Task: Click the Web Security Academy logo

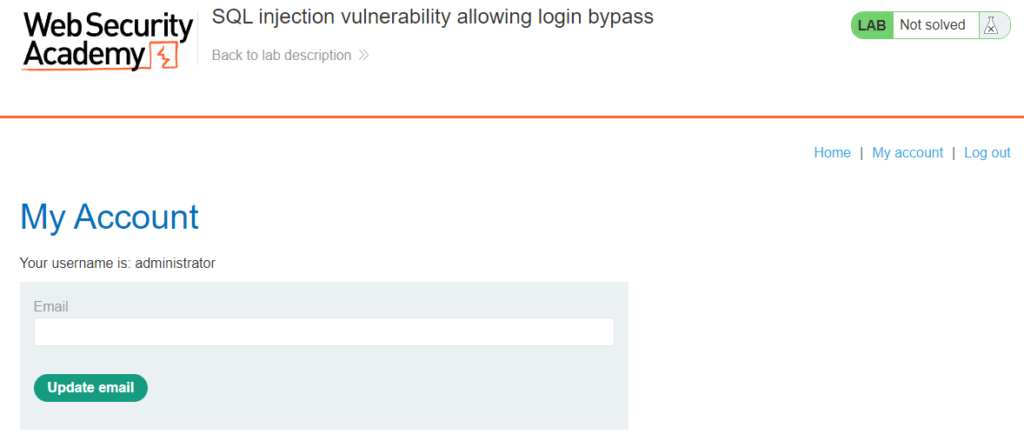Action: [x=98, y=41]
